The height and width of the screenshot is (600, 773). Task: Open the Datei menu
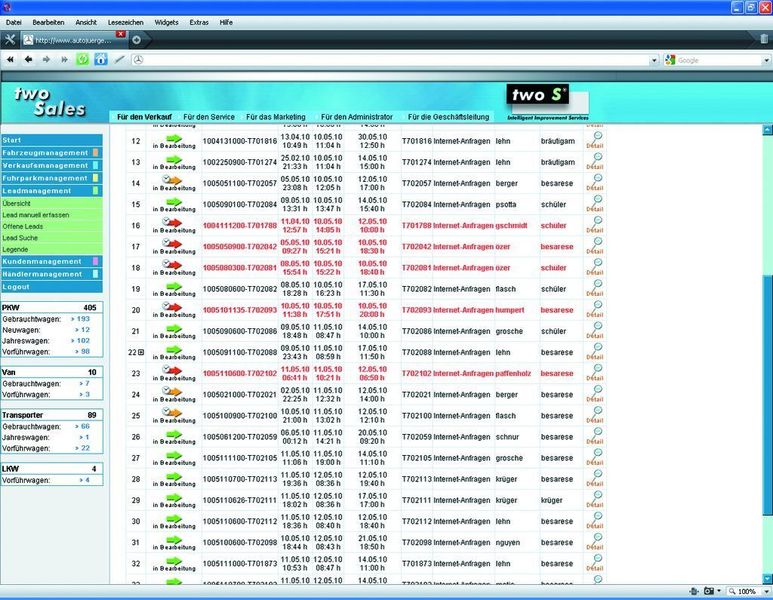14,23
